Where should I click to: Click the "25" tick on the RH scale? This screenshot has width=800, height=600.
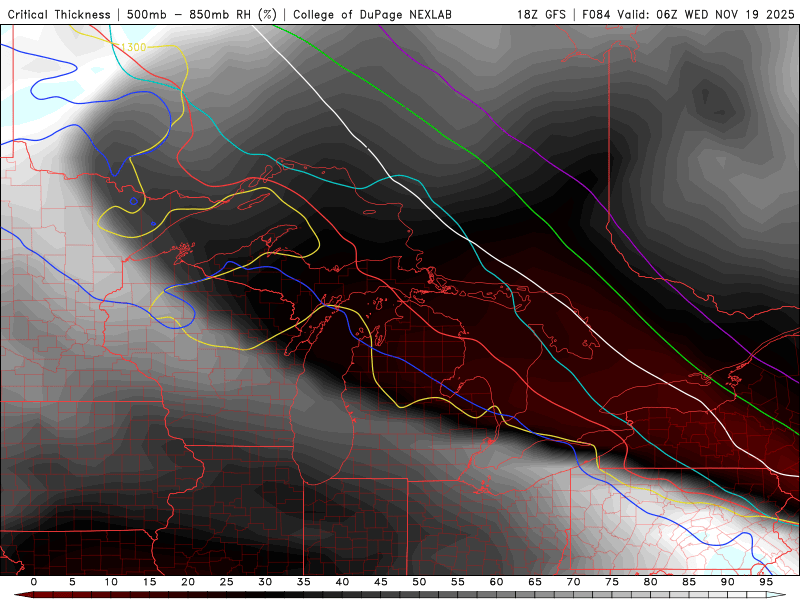click(x=227, y=582)
